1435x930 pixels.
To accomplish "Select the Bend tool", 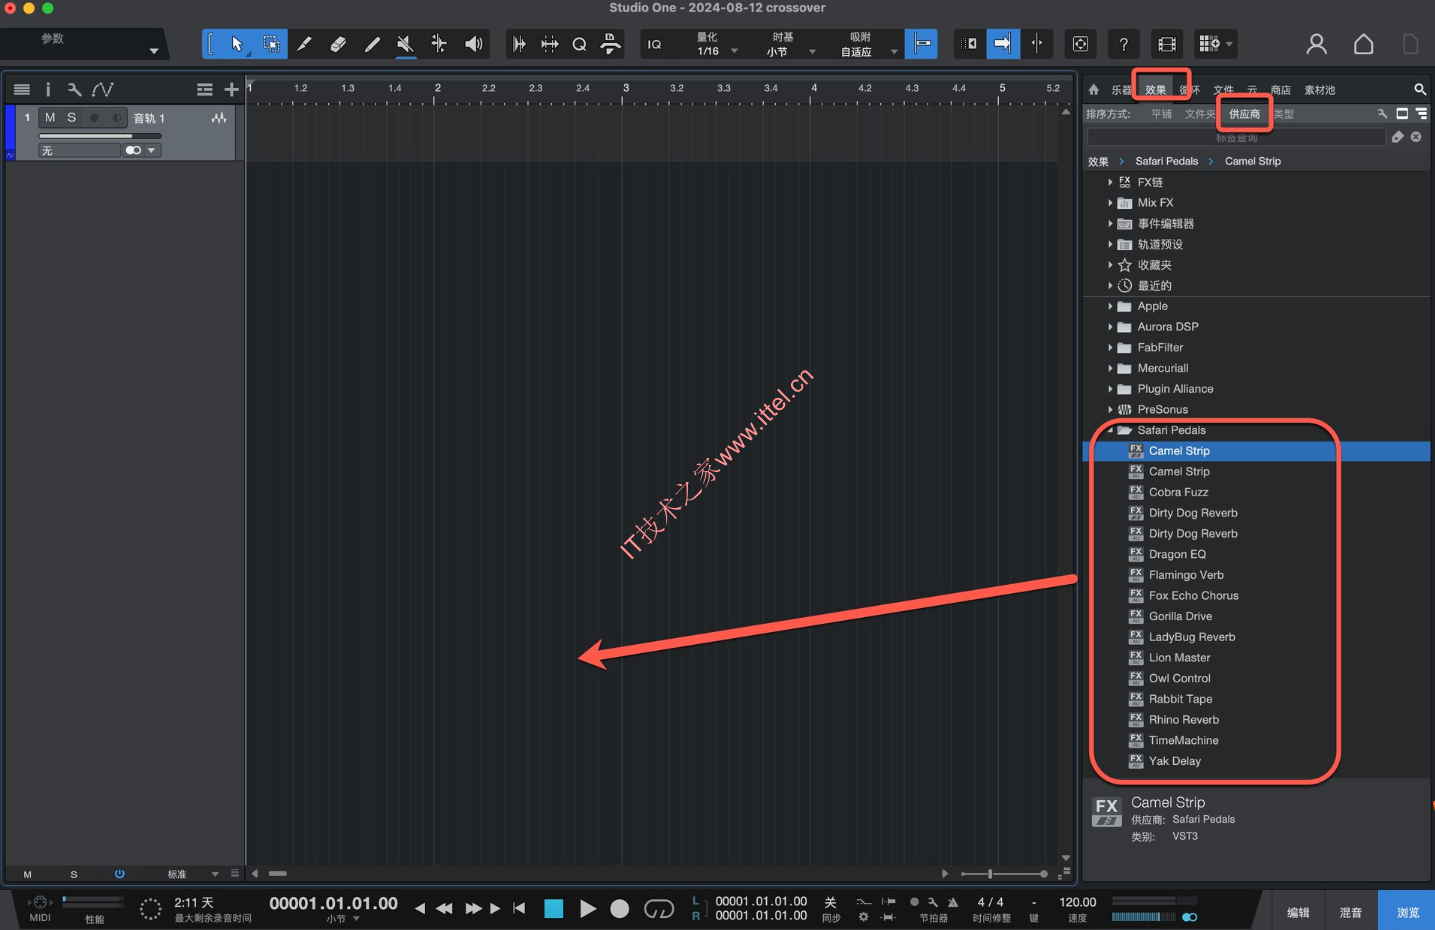I will (x=439, y=44).
